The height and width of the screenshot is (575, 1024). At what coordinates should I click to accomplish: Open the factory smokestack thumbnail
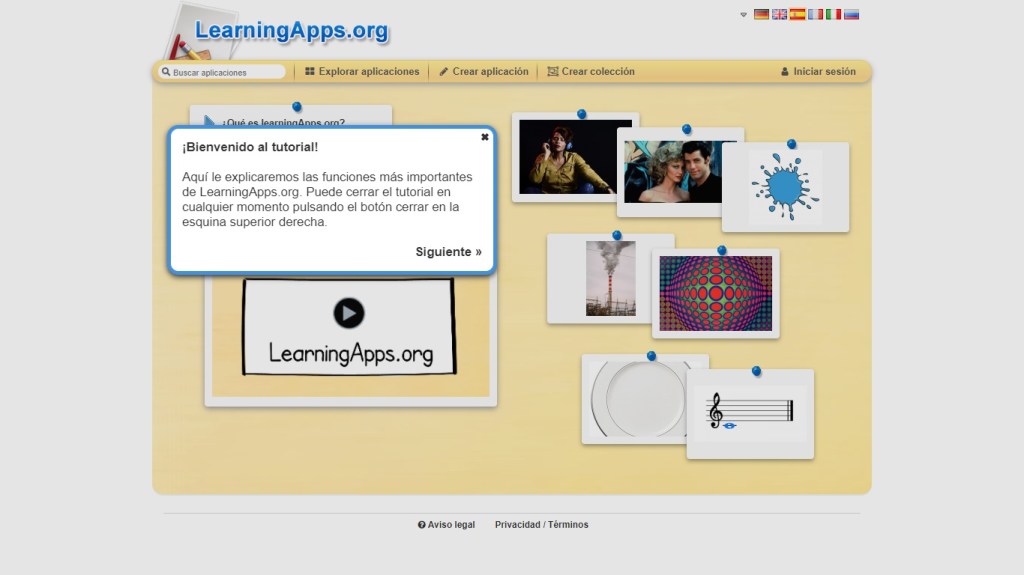coord(610,278)
